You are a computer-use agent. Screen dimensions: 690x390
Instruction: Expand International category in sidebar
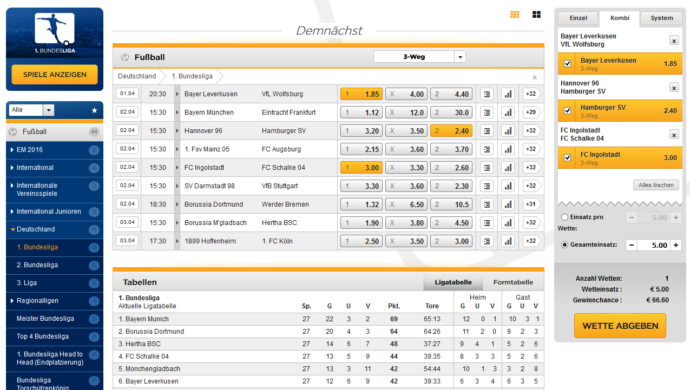click(55, 168)
